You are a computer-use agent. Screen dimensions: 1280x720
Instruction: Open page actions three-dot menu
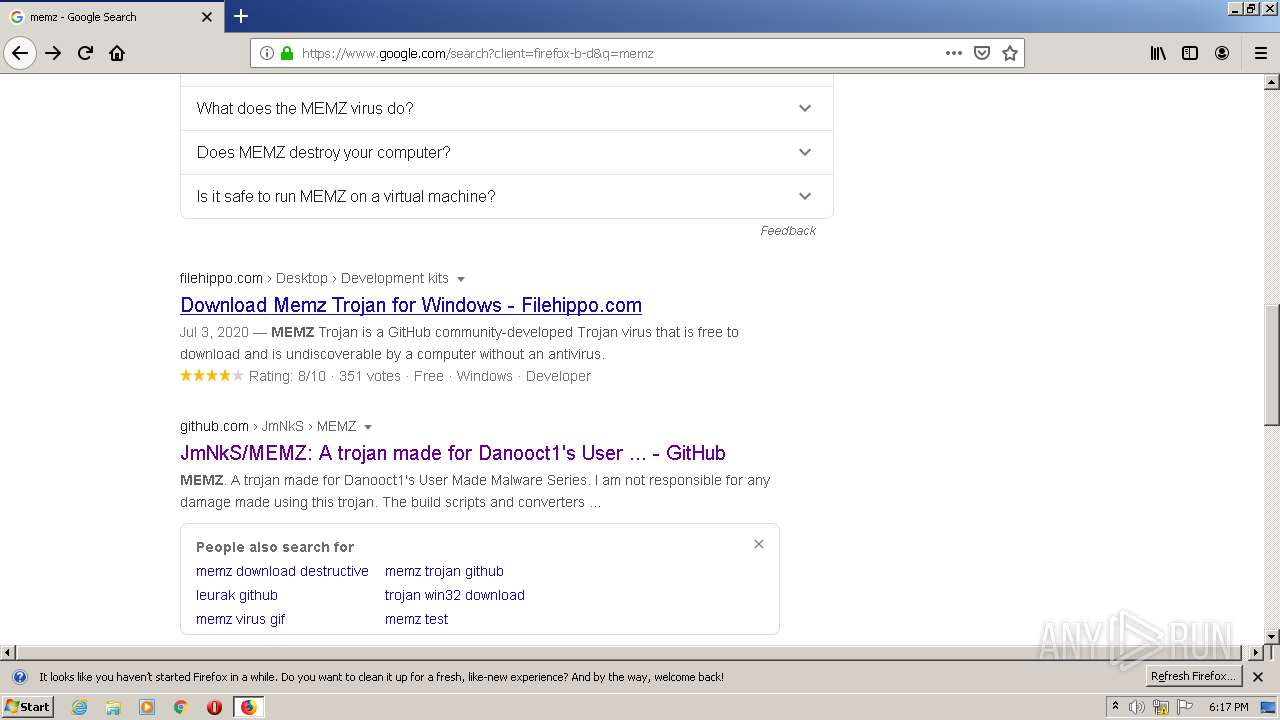(x=954, y=53)
